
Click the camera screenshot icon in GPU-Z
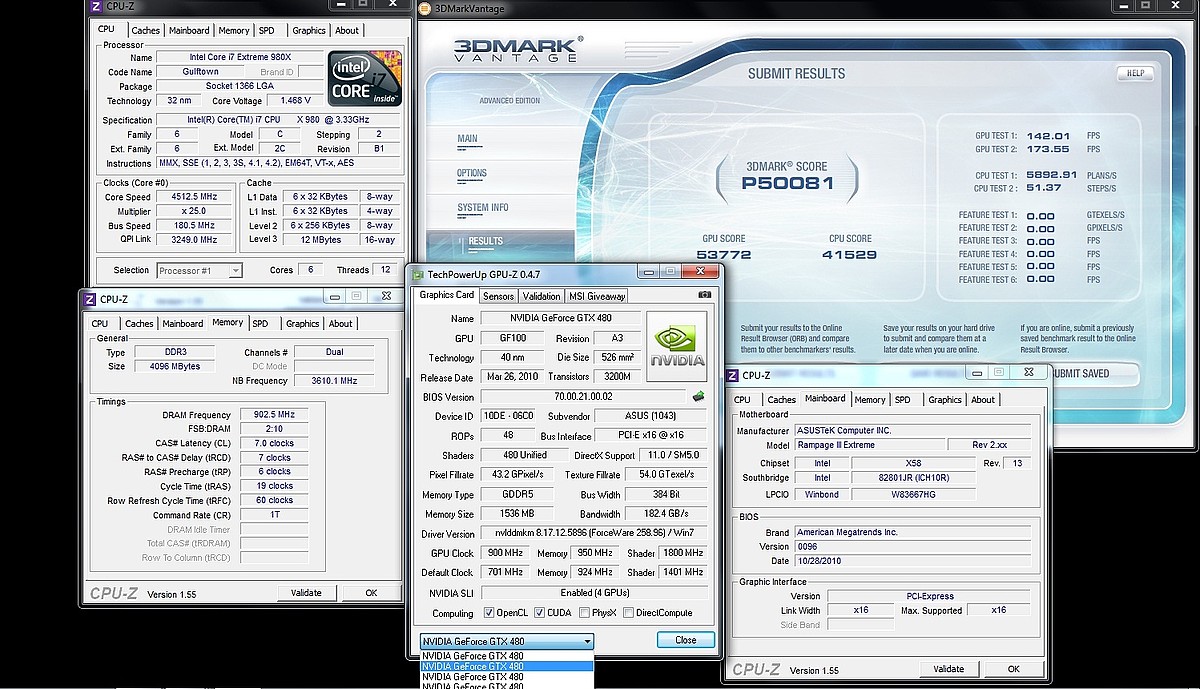[x=705, y=295]
